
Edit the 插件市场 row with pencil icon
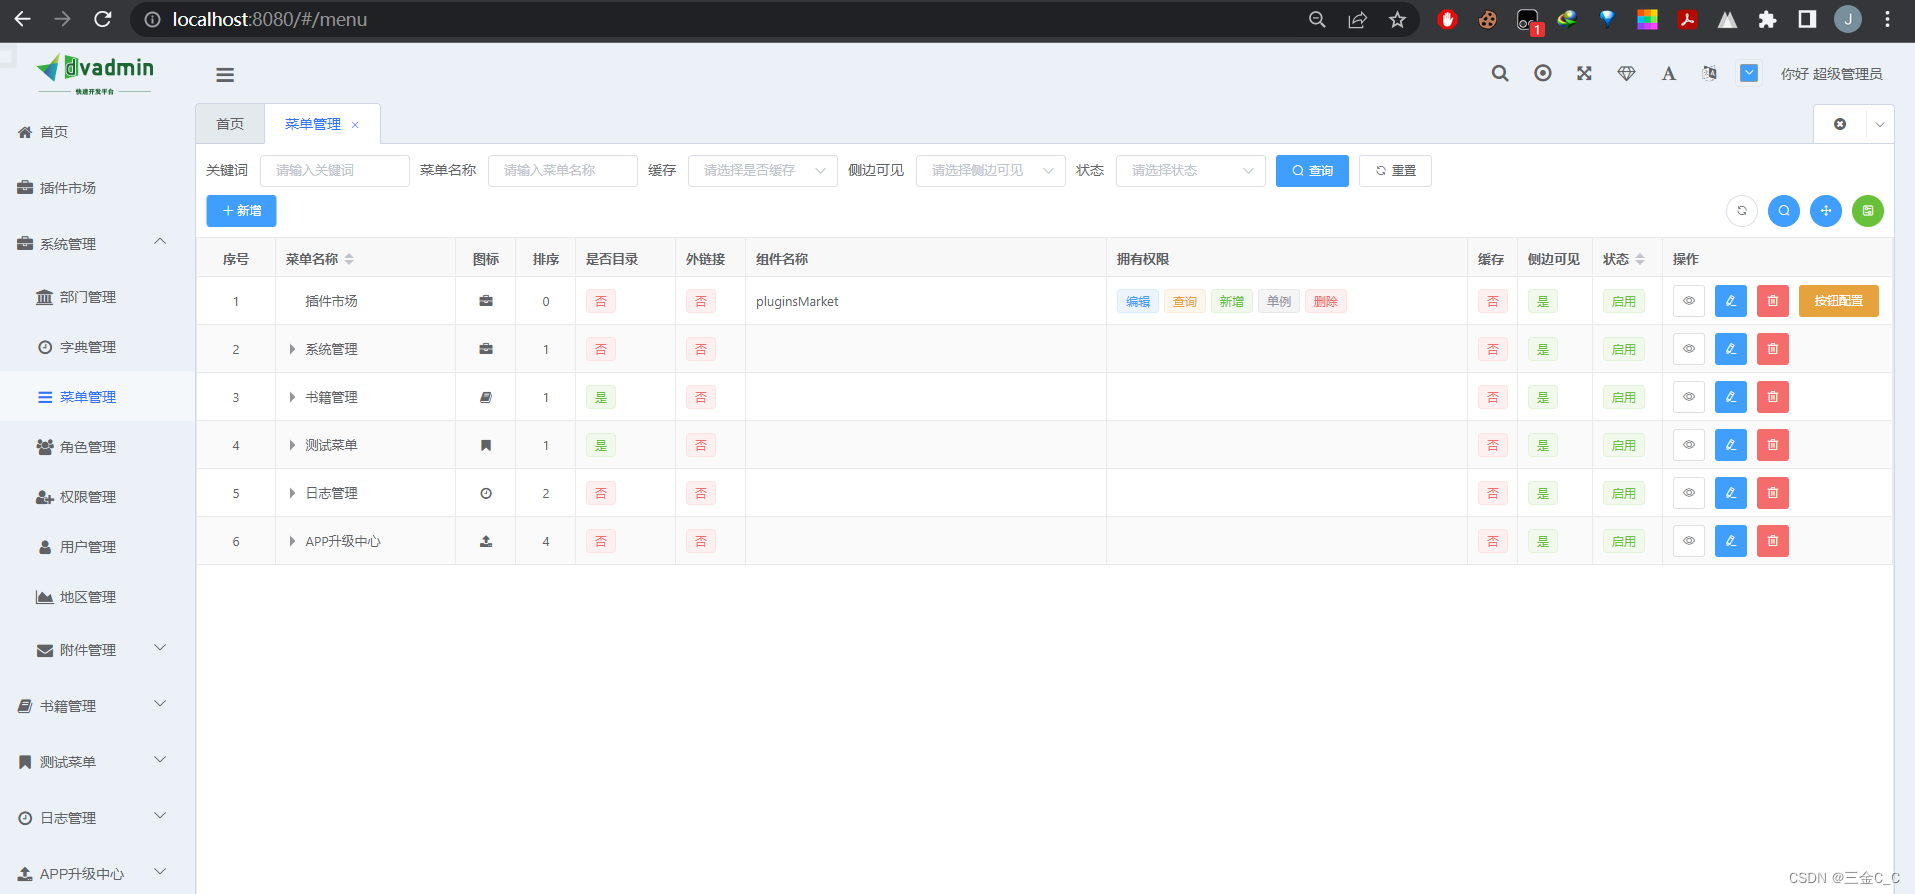[x=1731, y=301]
